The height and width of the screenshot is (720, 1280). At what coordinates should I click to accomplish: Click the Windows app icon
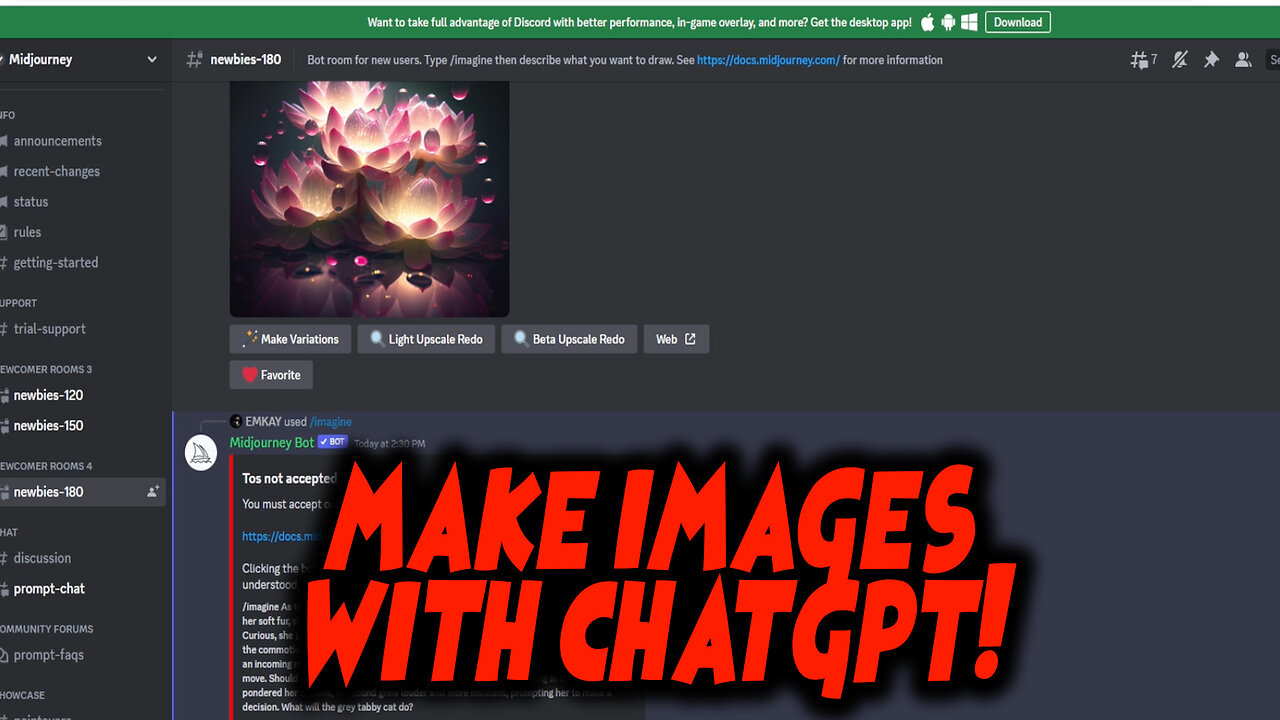pyautogui.click(x=969, y=22)
